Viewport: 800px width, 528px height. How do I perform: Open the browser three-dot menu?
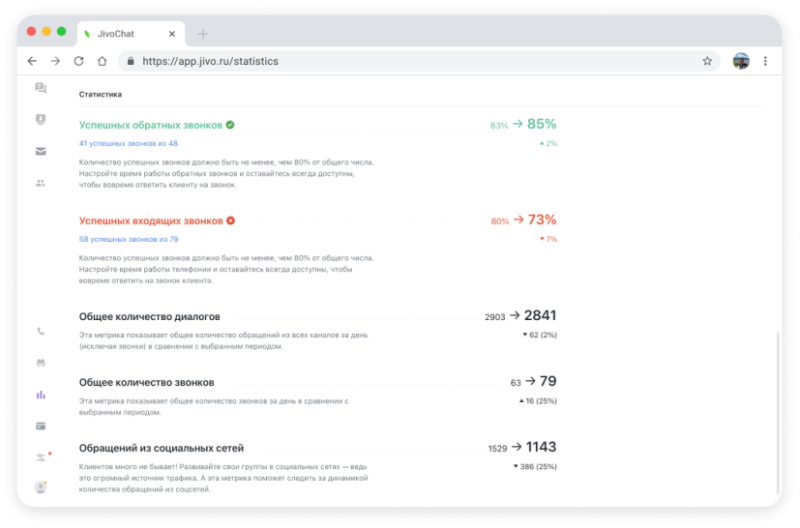765,61
